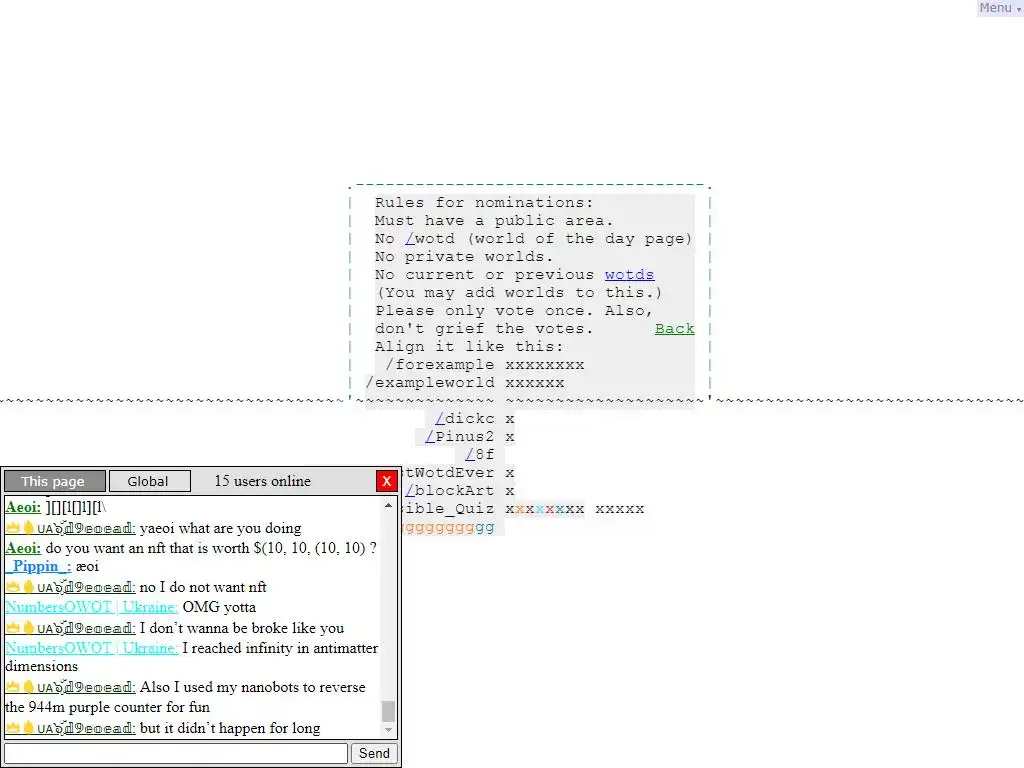This screenshot has height=768, width=1024.
Task: Click the green Back link
Action: (x=675, y=328)
